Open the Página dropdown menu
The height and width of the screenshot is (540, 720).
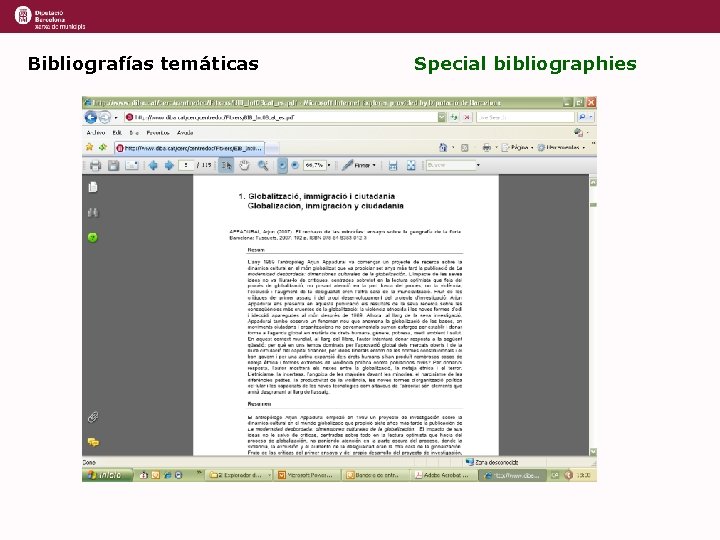(x=518, y=147)
